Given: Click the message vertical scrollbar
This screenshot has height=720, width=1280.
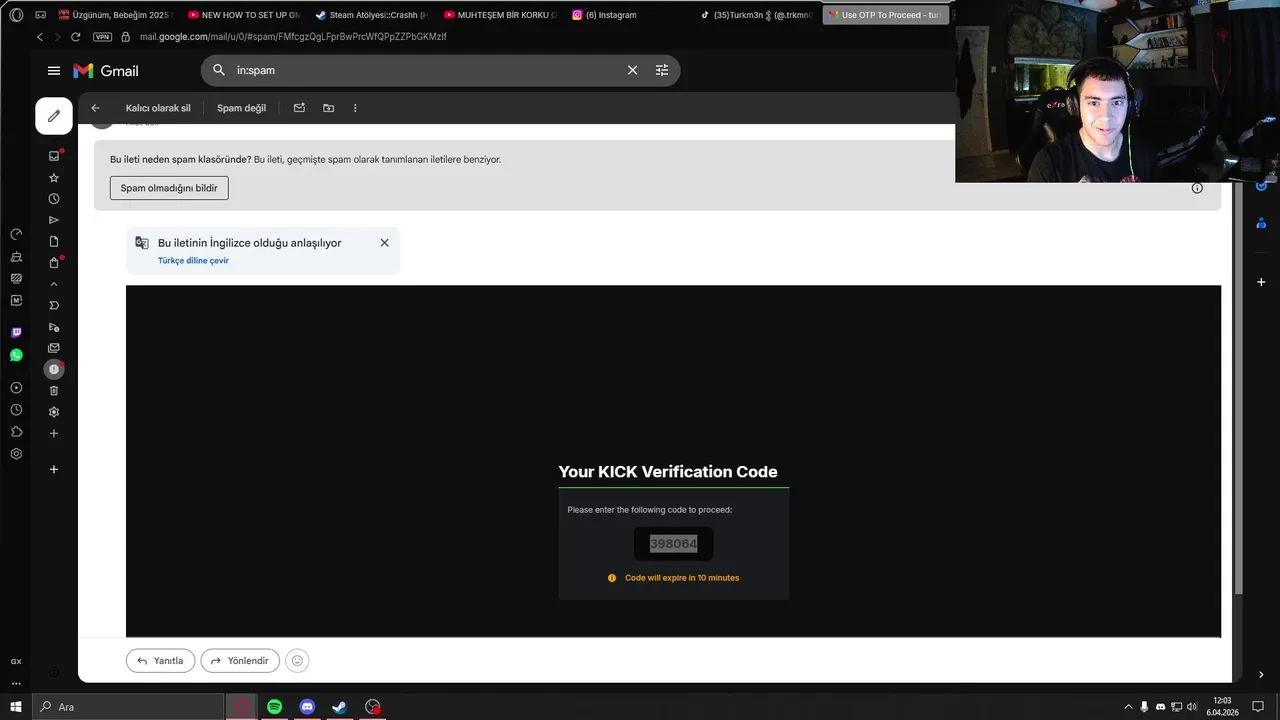Looking at the screenshot, I should tap(1239, 390).
